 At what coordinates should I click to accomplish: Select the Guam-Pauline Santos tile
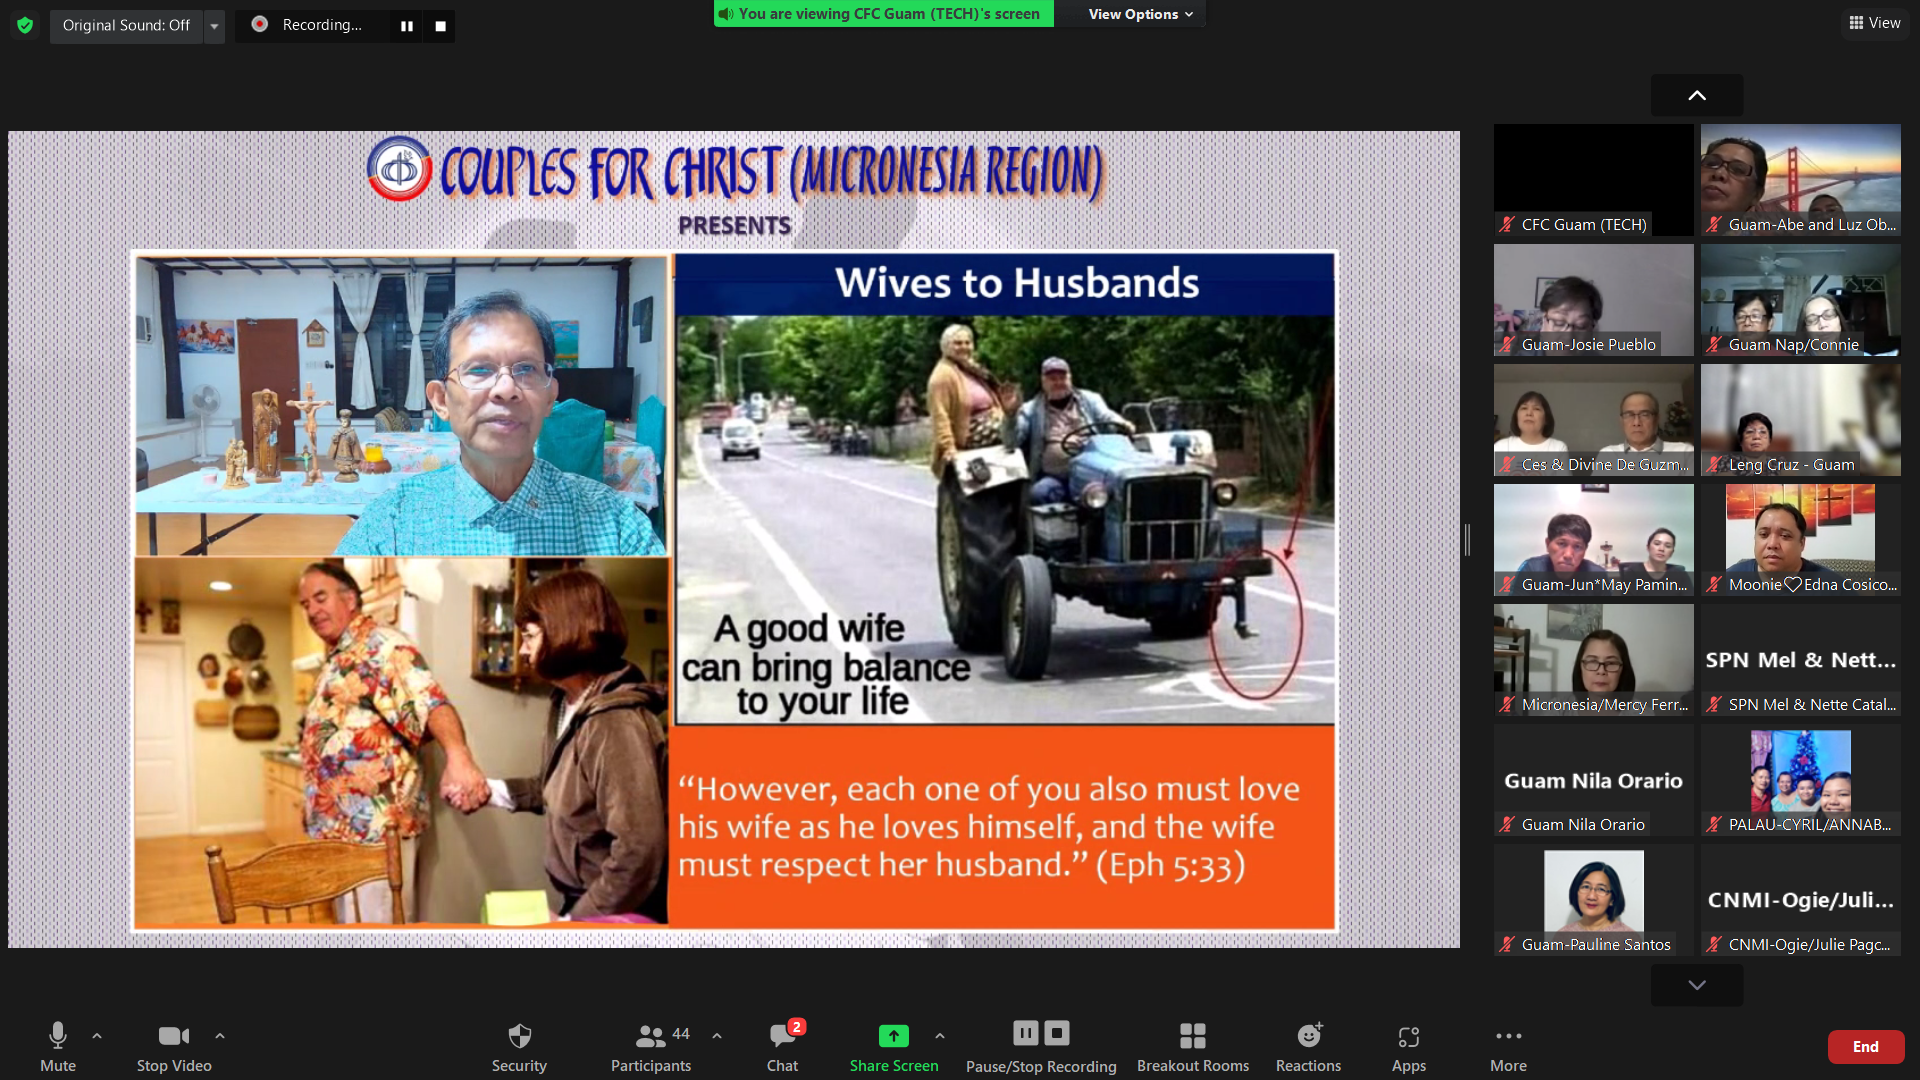pos(1594,900)
